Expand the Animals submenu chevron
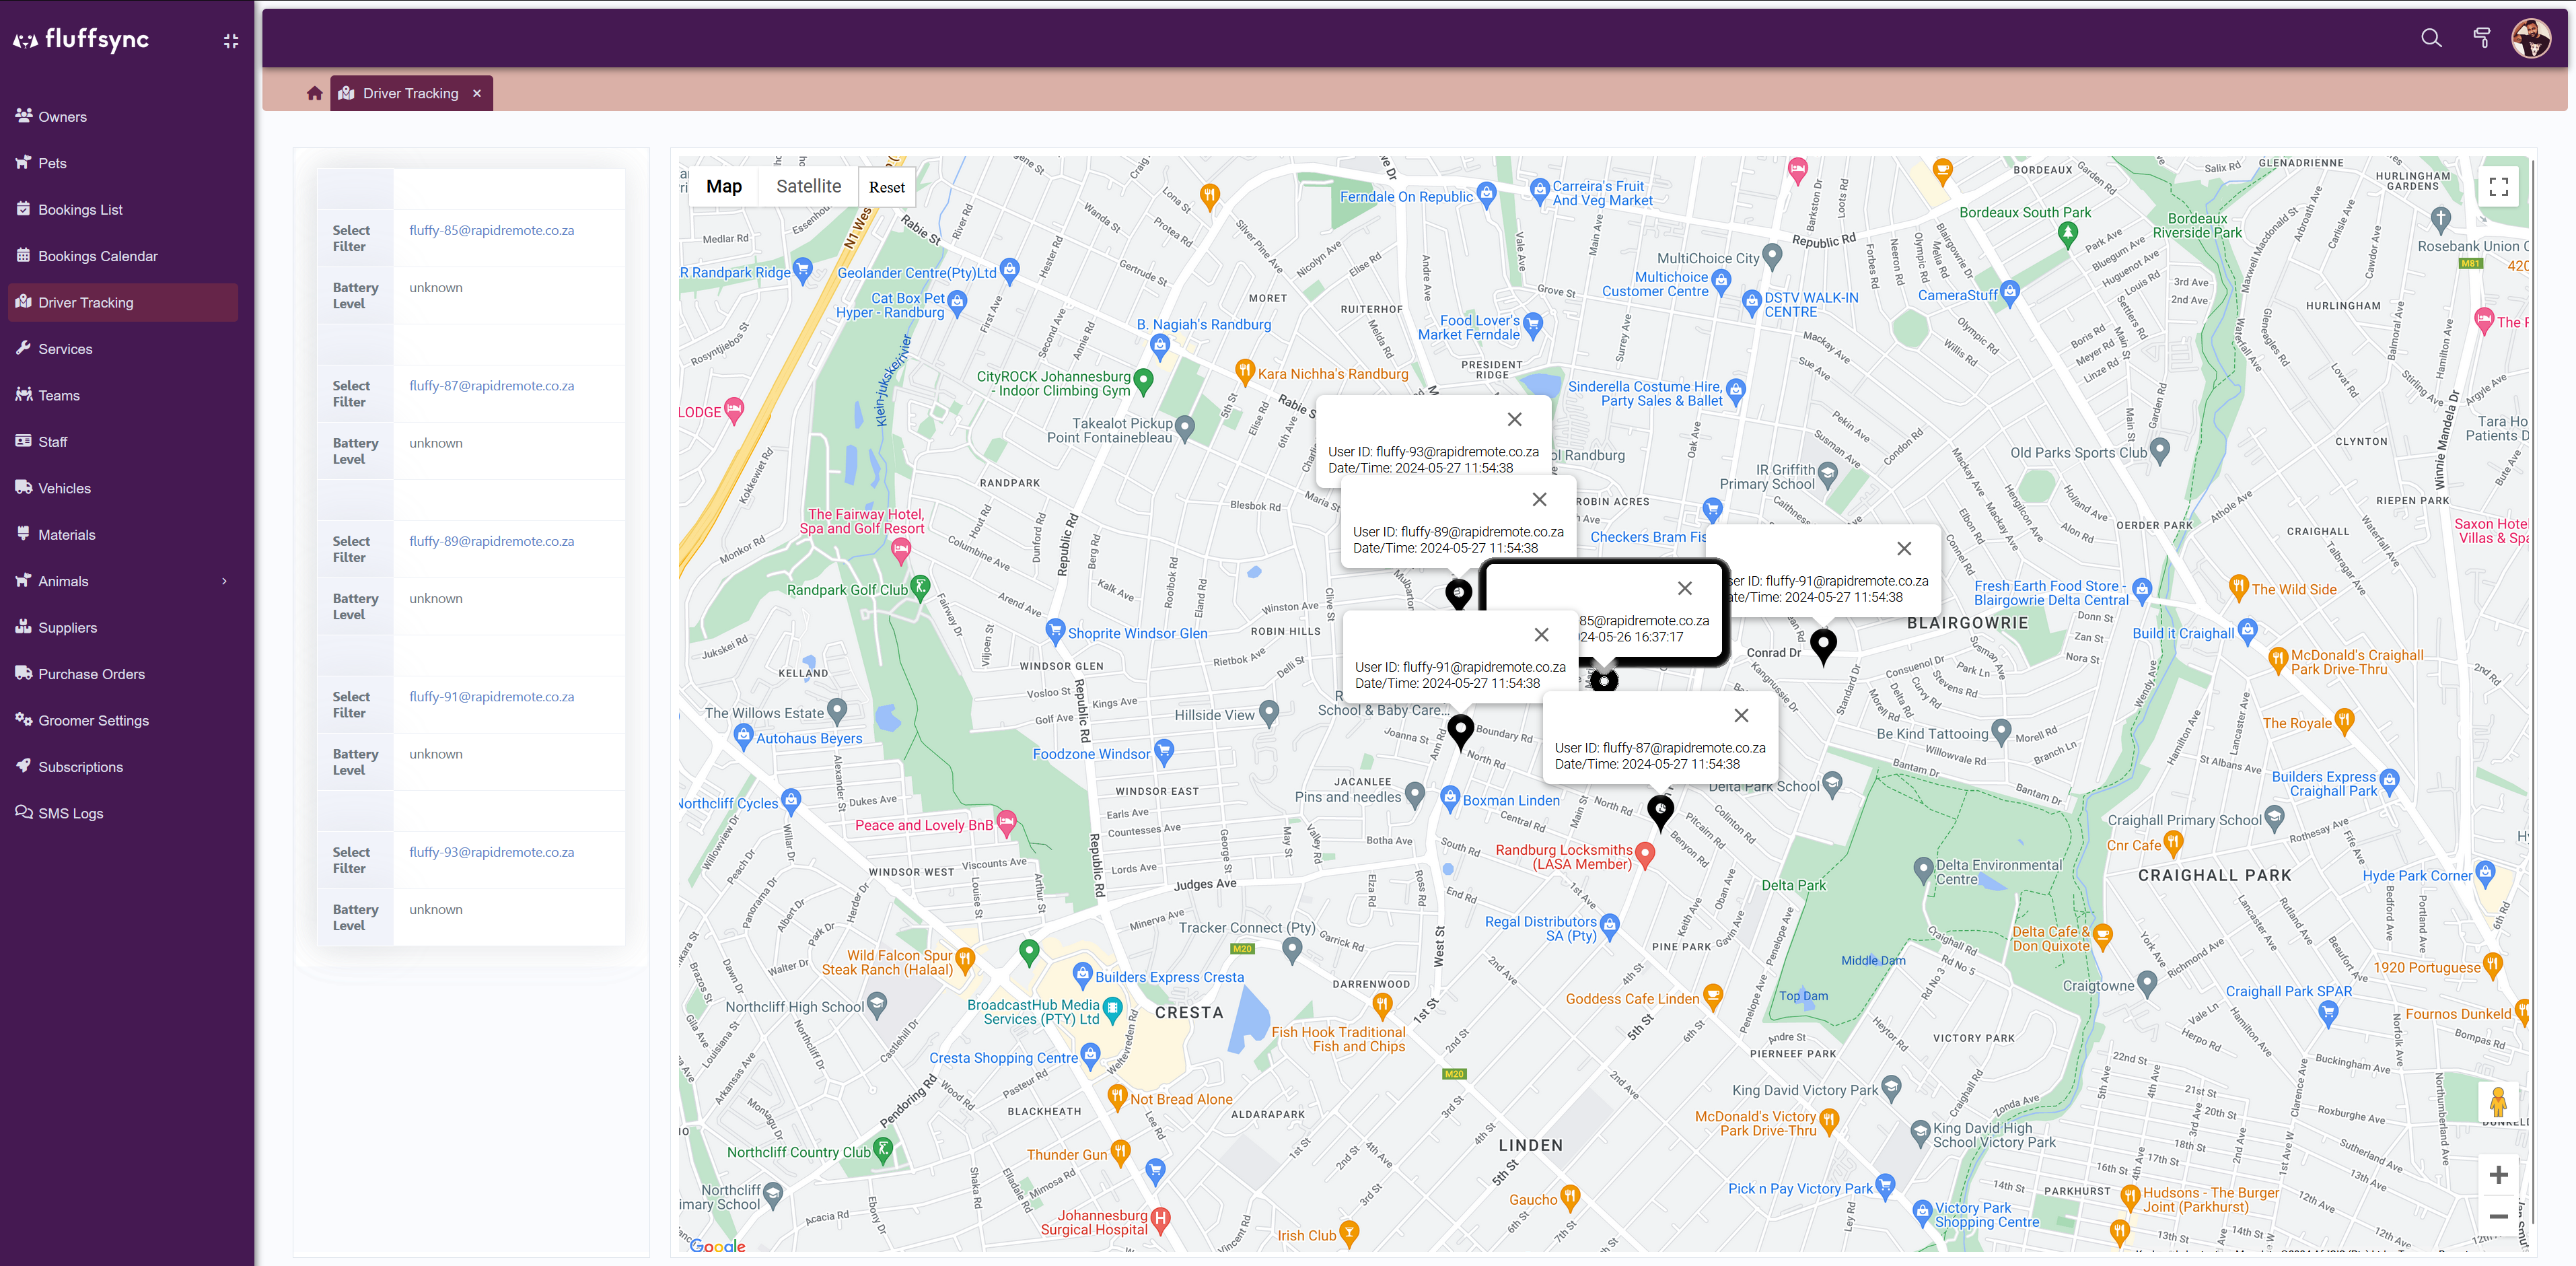Viewport: 2576px width, 1266px height. click(x=224, y=581)
